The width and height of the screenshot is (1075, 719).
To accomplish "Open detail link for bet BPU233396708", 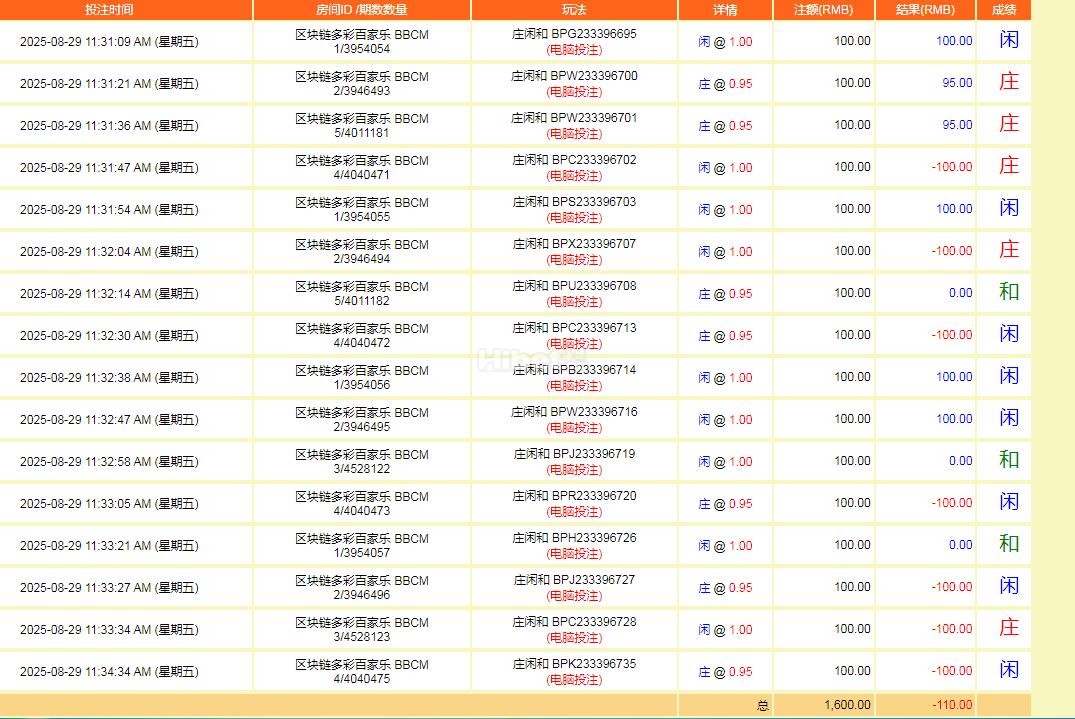I will [x=725, y=294].
